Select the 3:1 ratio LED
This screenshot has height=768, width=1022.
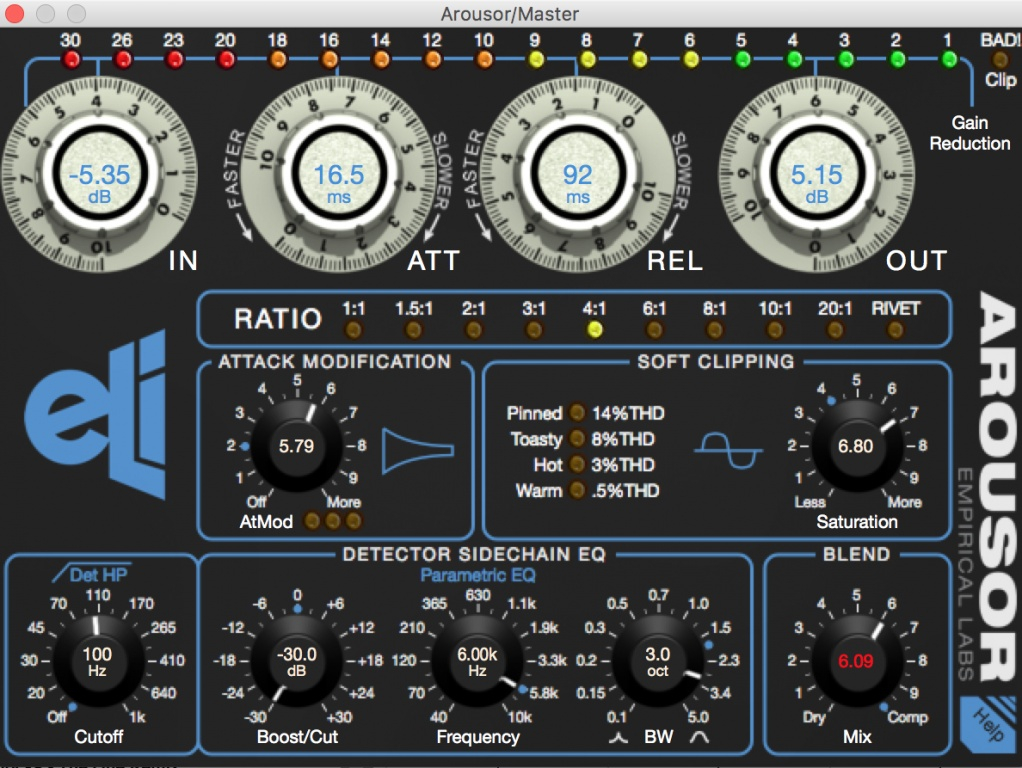point(534,330)
